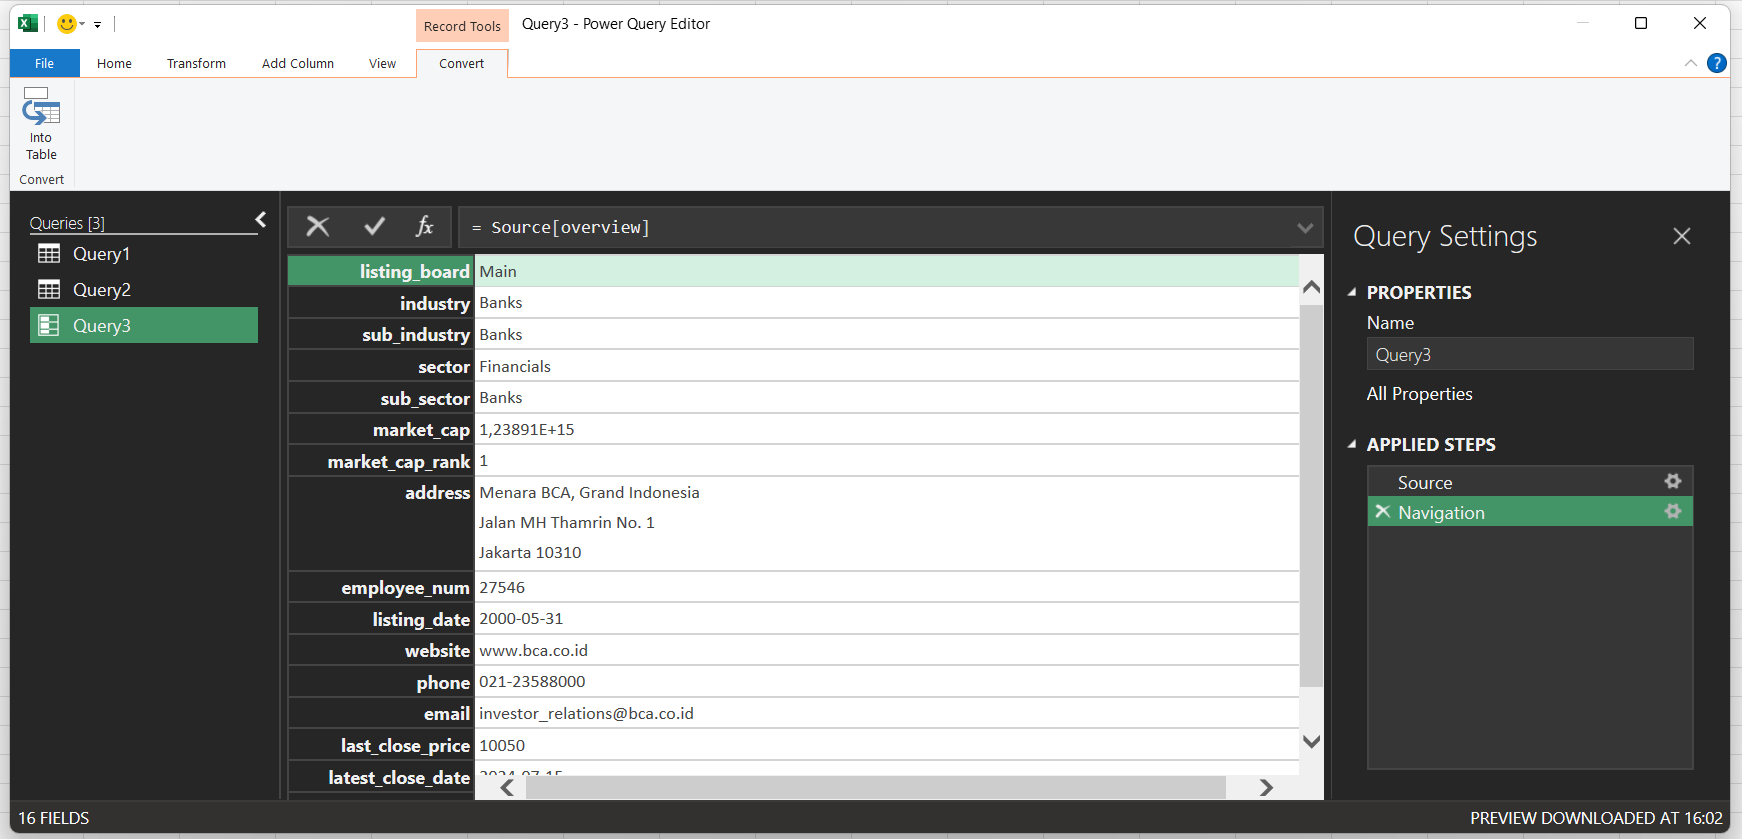Click the smiley feedback icon
The image size is (1742, 839).
(x=67, y=23)
